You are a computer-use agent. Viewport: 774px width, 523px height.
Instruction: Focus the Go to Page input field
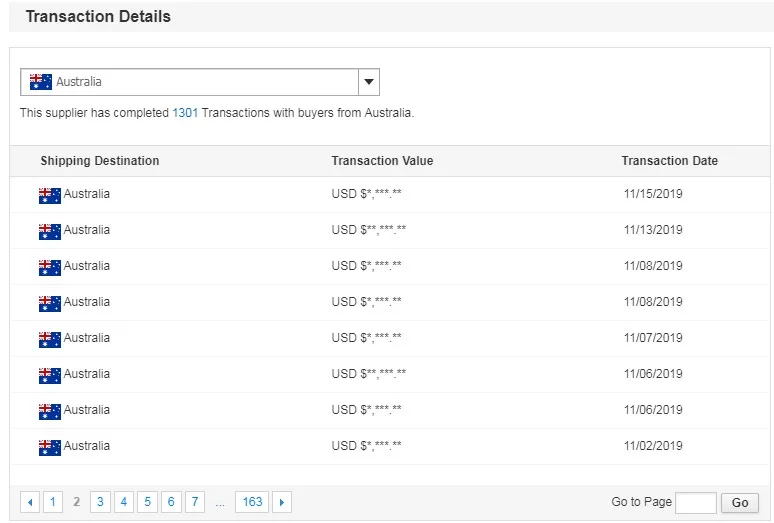(x=695, y=503)
